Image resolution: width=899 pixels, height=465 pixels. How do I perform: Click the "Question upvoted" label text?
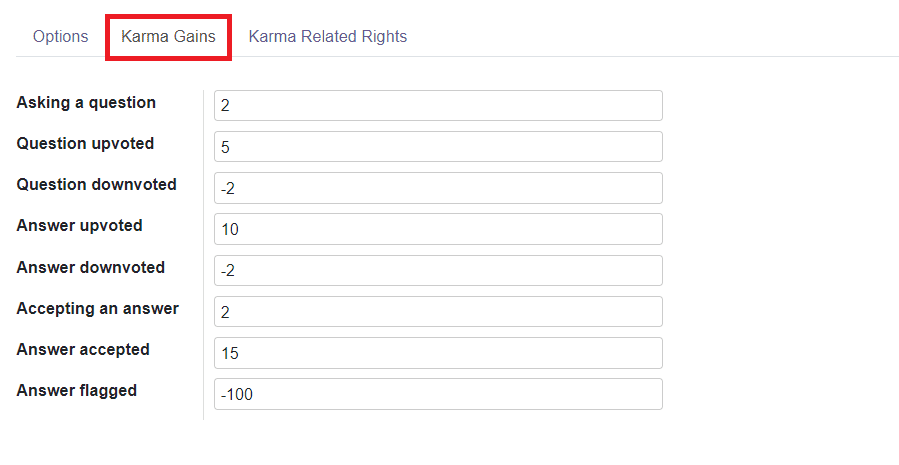(85, 144)
